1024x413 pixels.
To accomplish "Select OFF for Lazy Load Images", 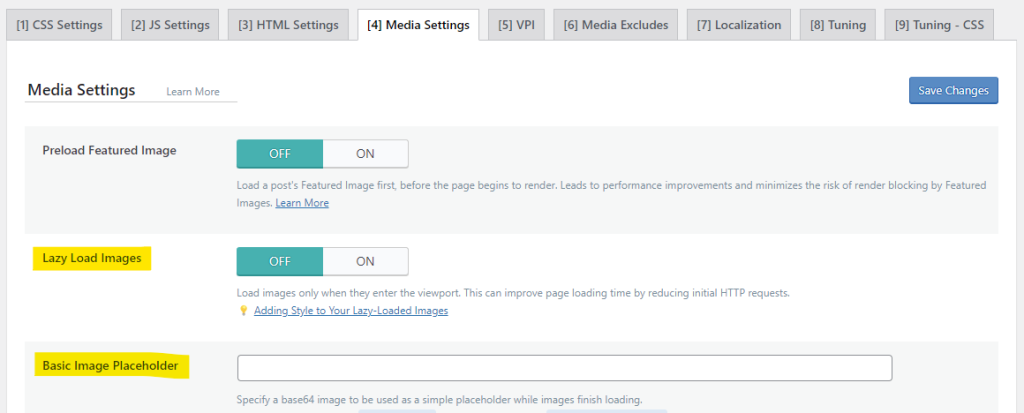I will pos(280,261).
